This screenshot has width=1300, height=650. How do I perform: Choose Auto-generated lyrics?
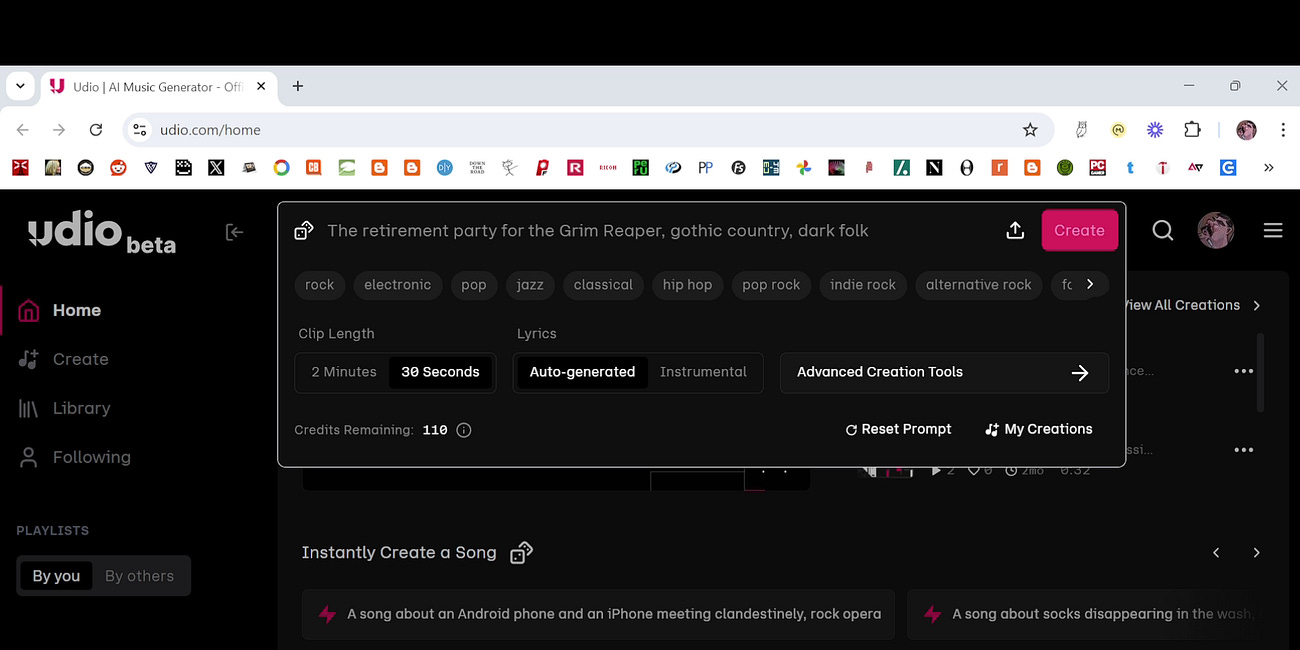point(582,372)
